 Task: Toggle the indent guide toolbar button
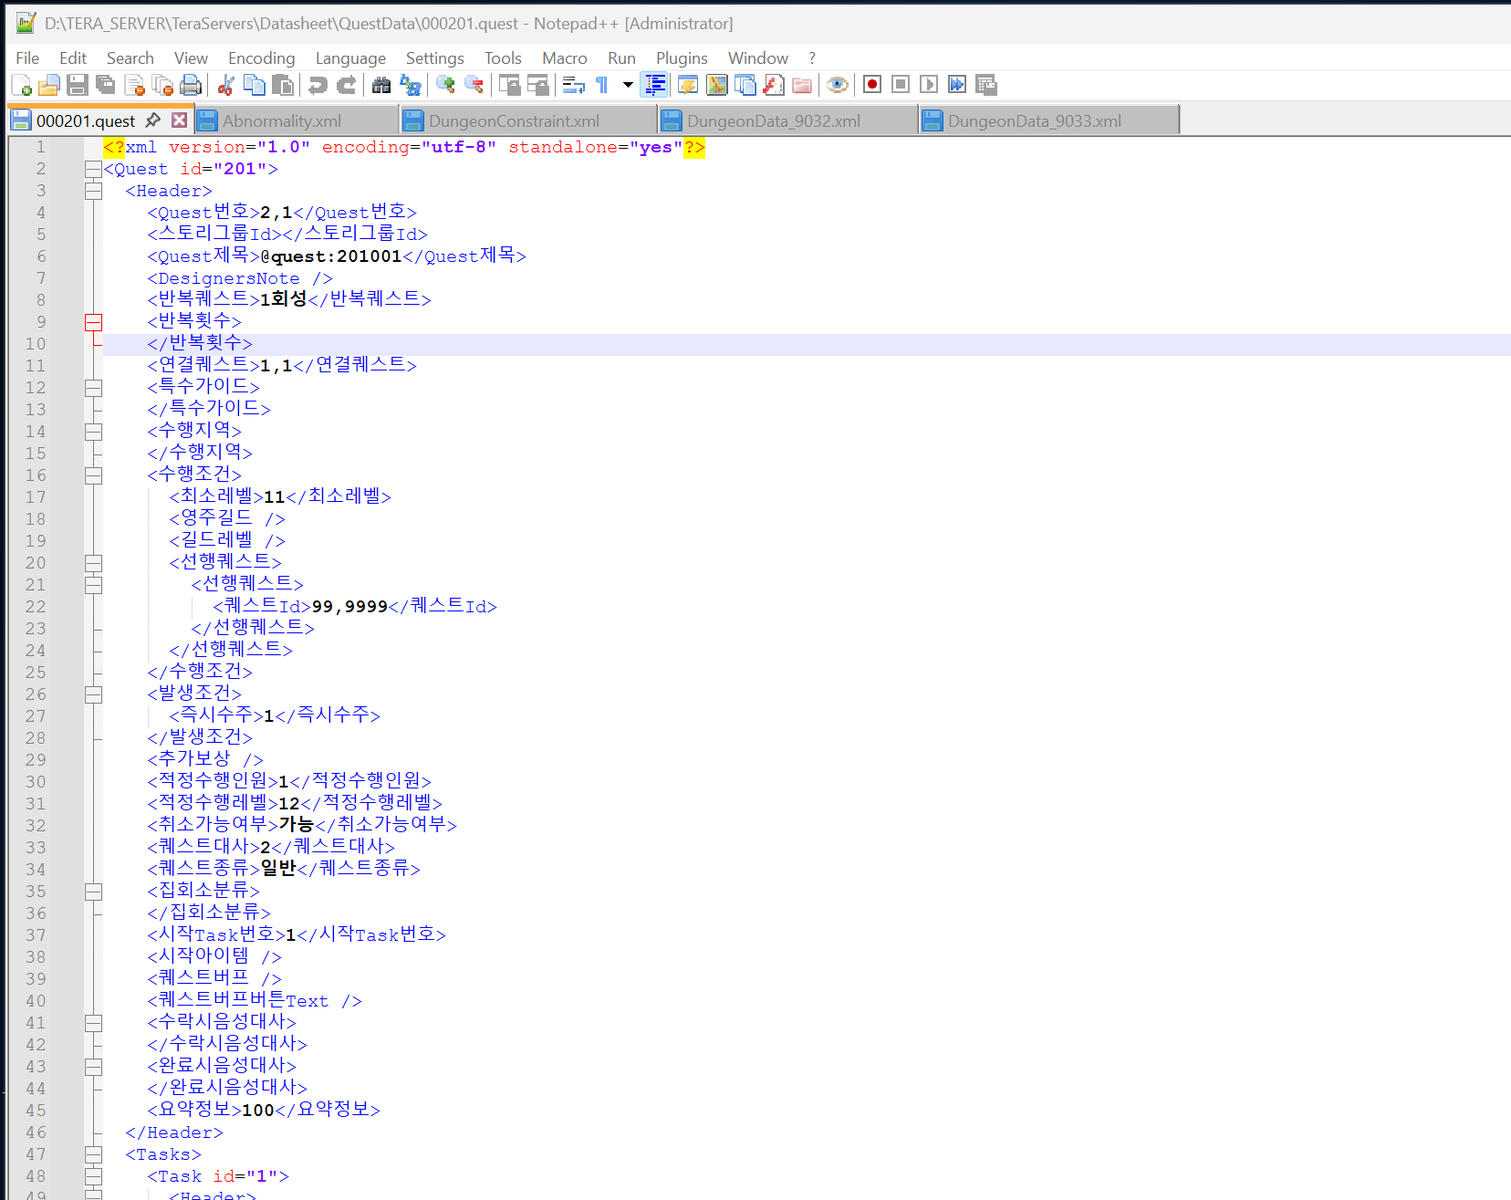point(655,85)
